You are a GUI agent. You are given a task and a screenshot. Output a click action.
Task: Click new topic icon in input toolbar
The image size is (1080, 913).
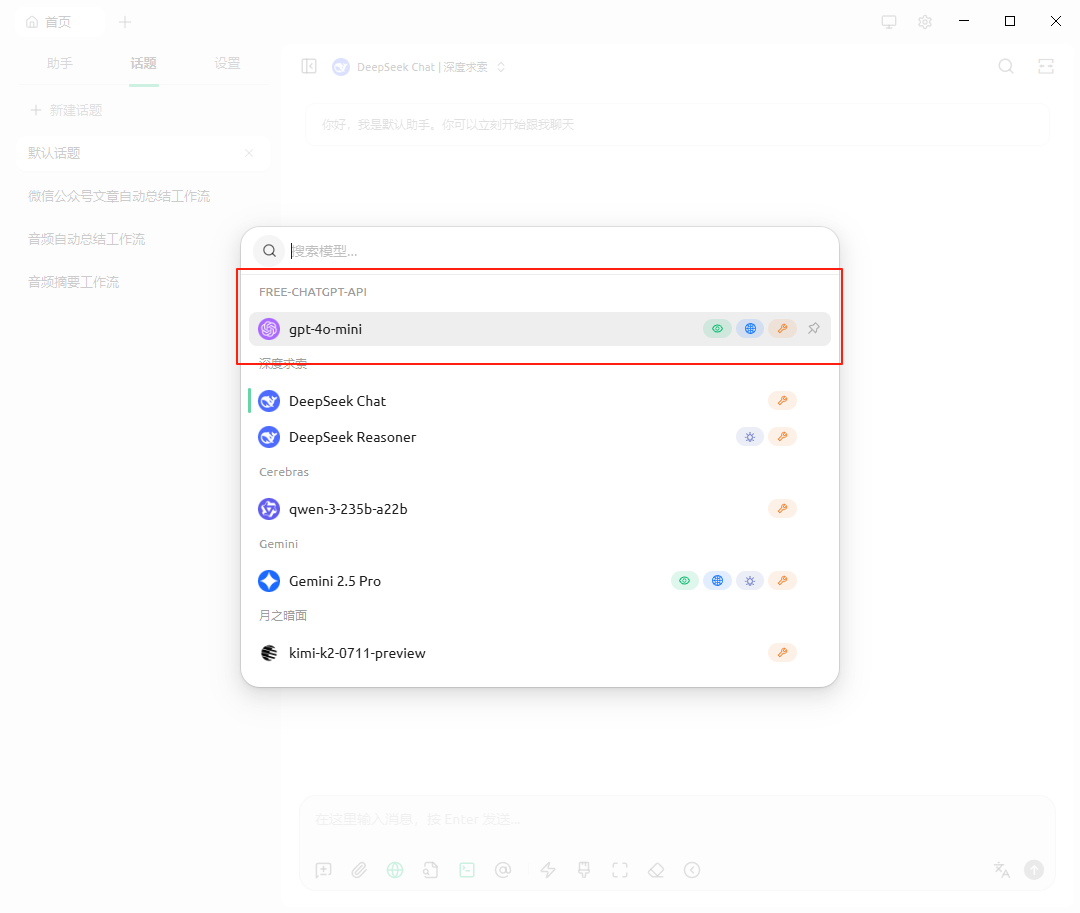323,870
